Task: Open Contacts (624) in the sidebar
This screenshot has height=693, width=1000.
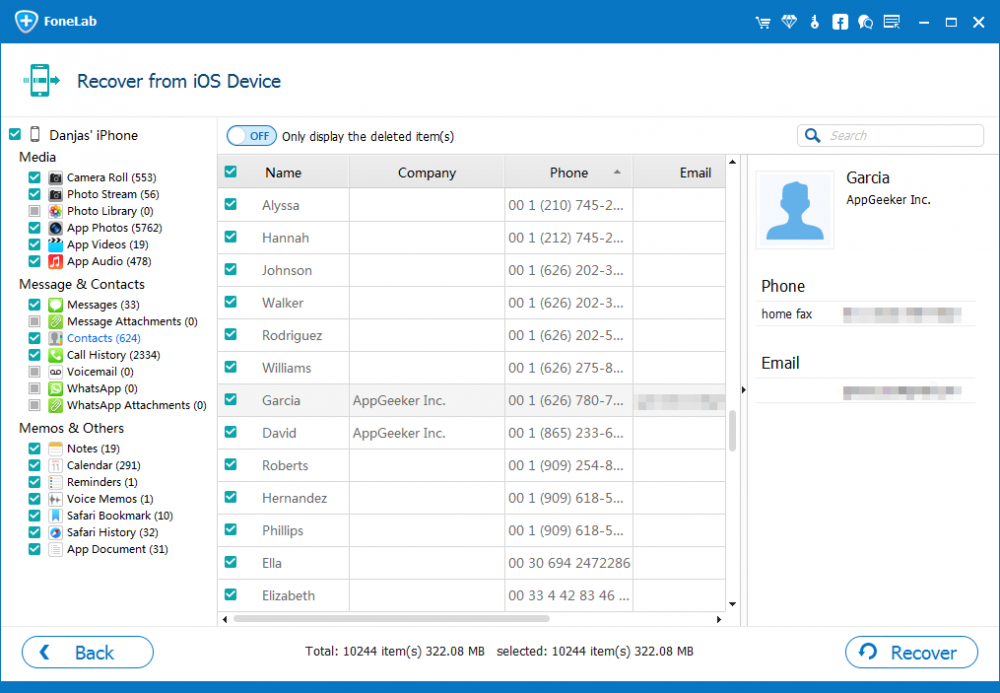Action: point(103,338)
